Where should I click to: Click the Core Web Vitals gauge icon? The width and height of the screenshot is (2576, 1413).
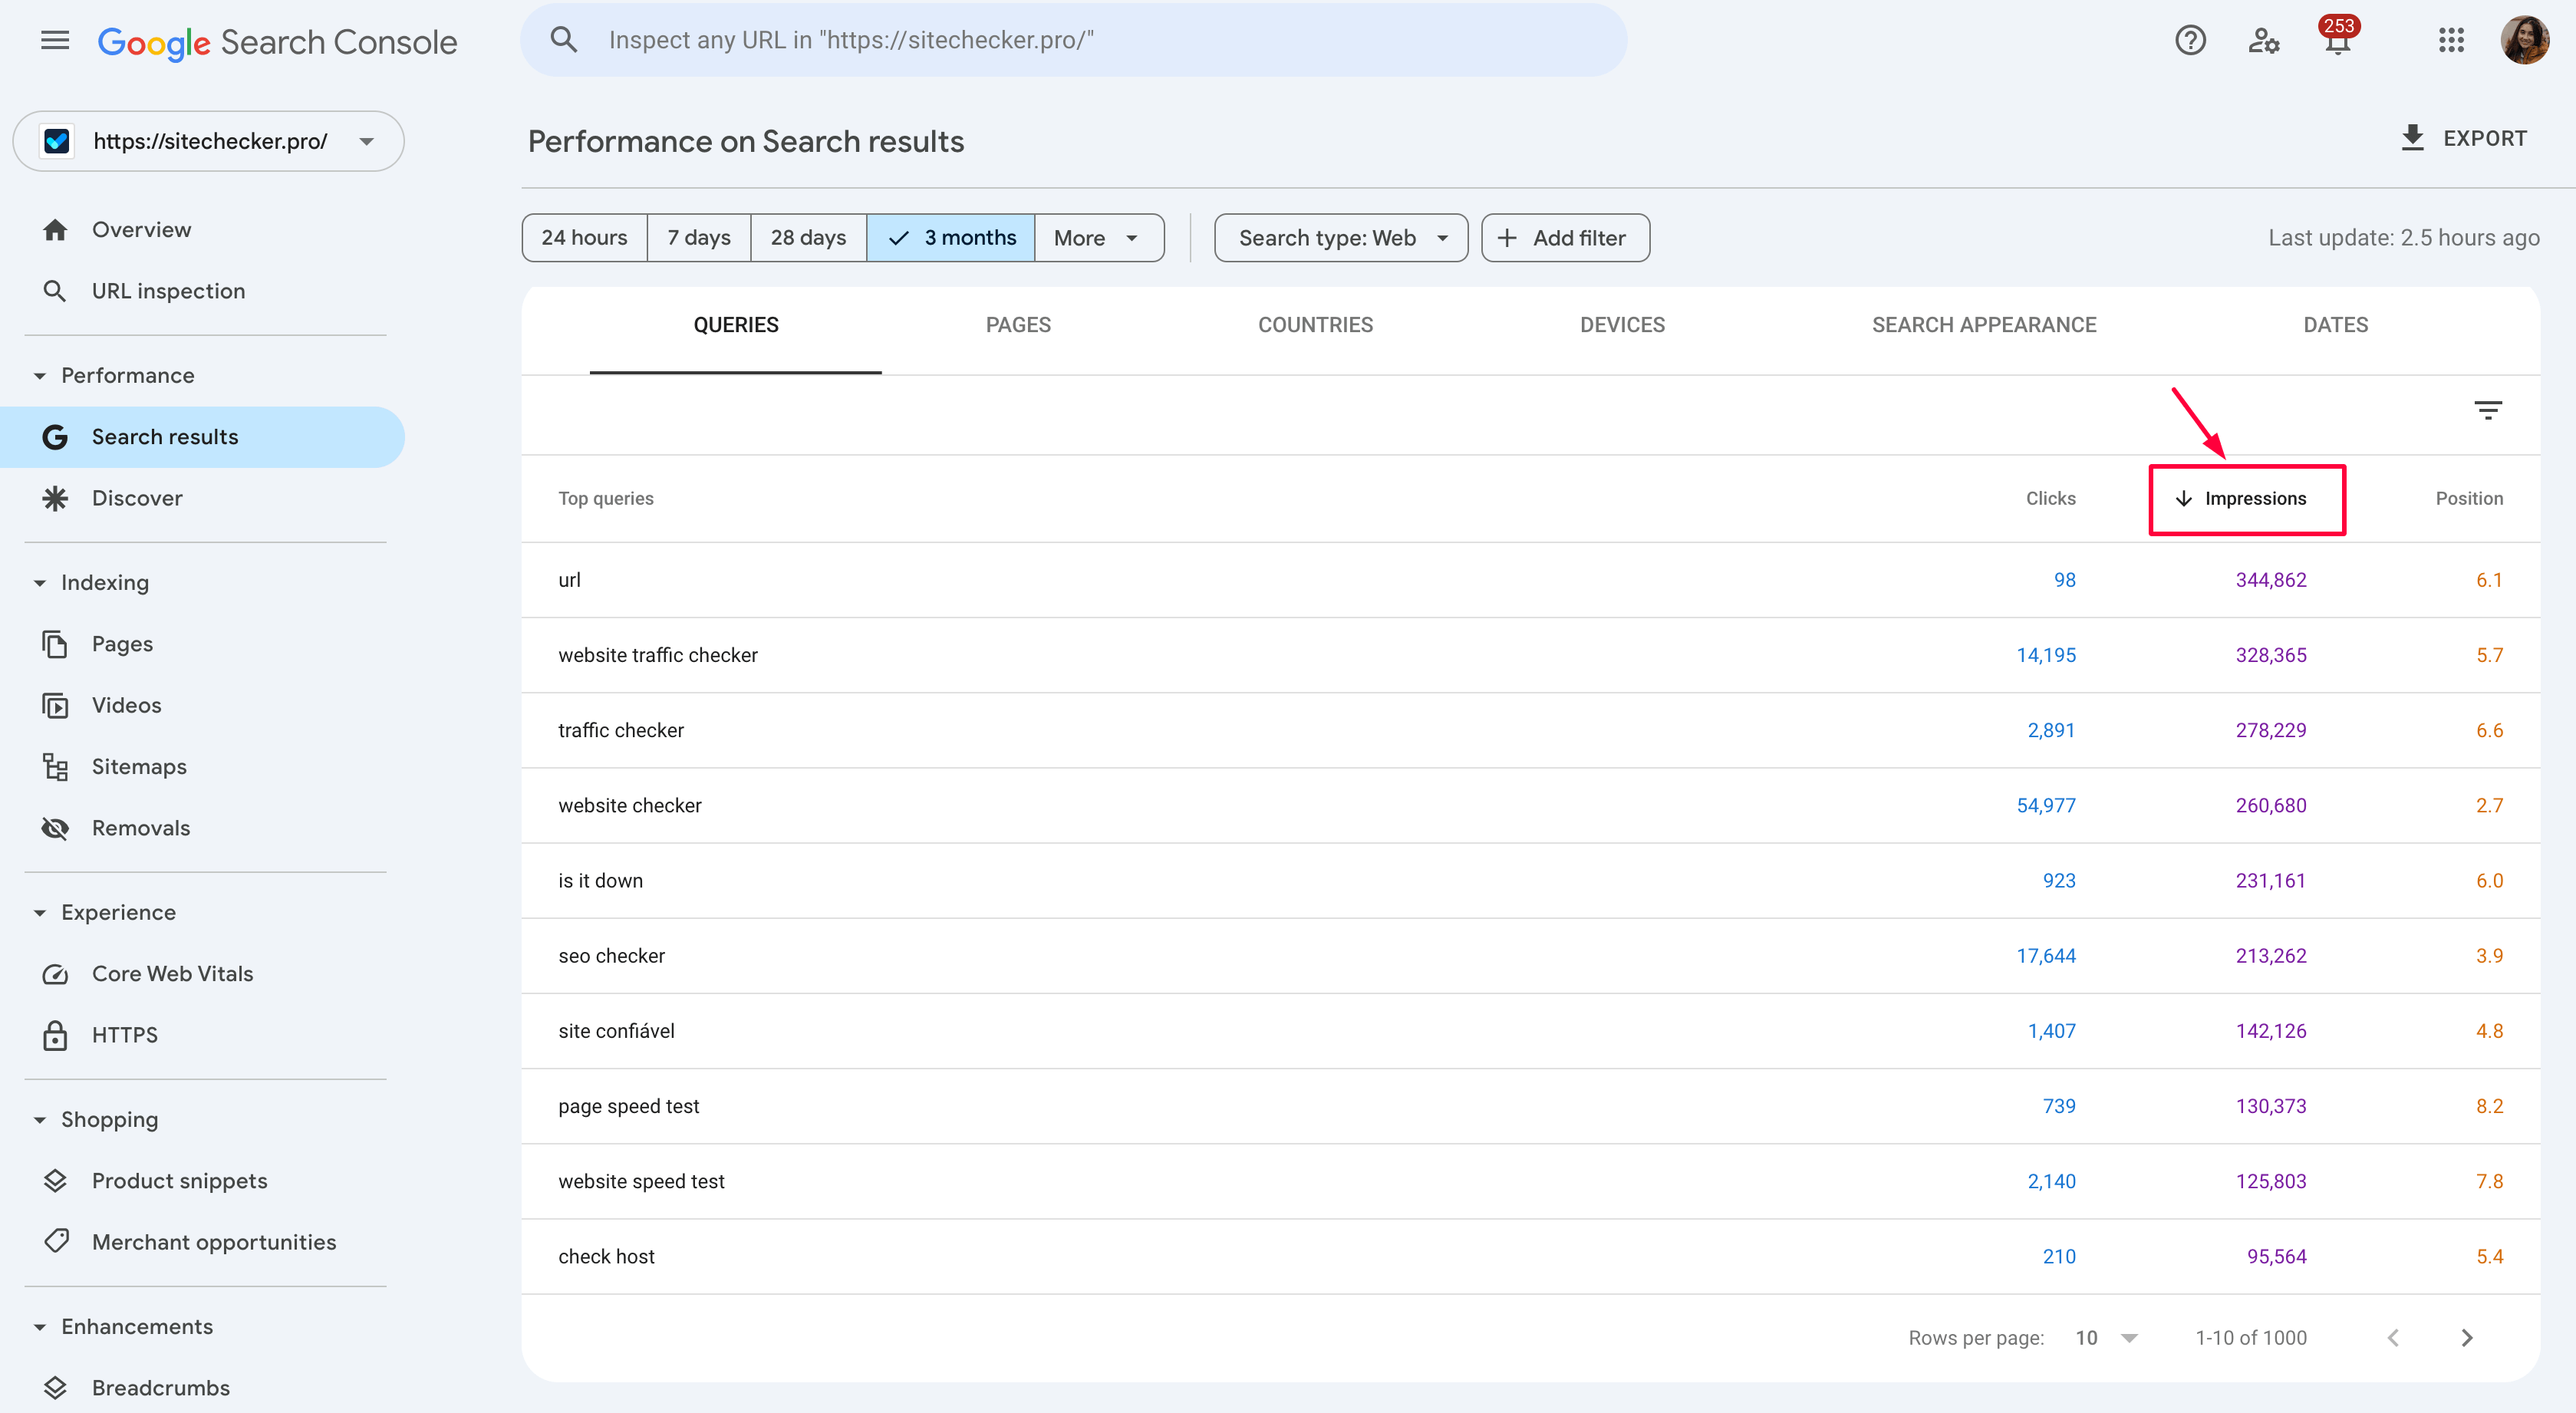click(x=55, y=974)
